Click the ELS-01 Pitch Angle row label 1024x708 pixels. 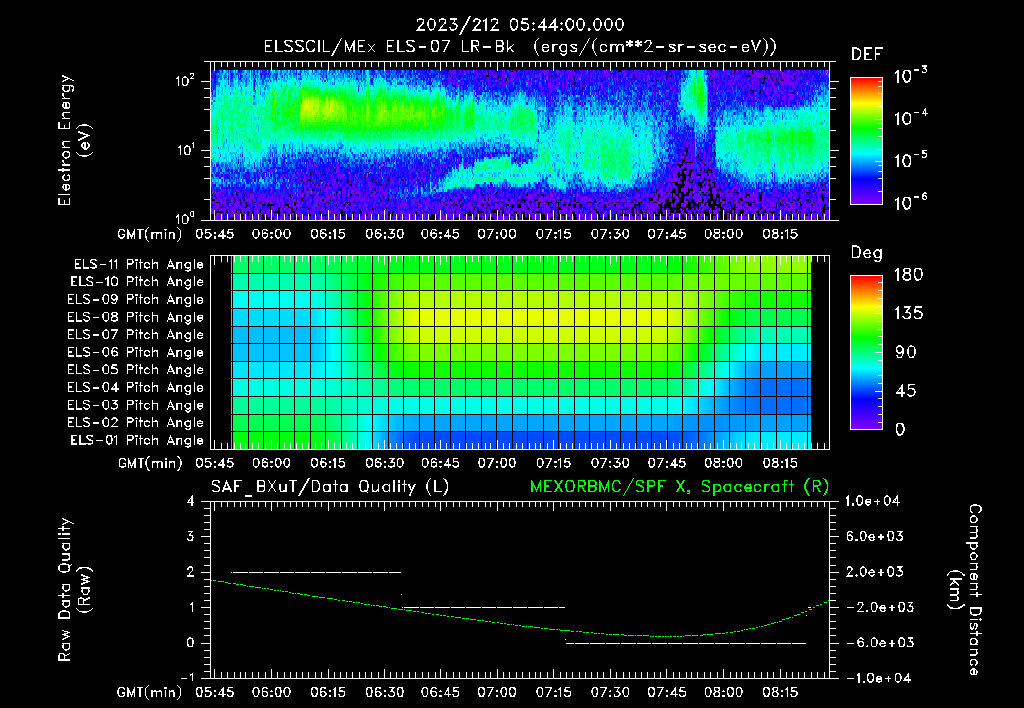(x=136, y=440)
